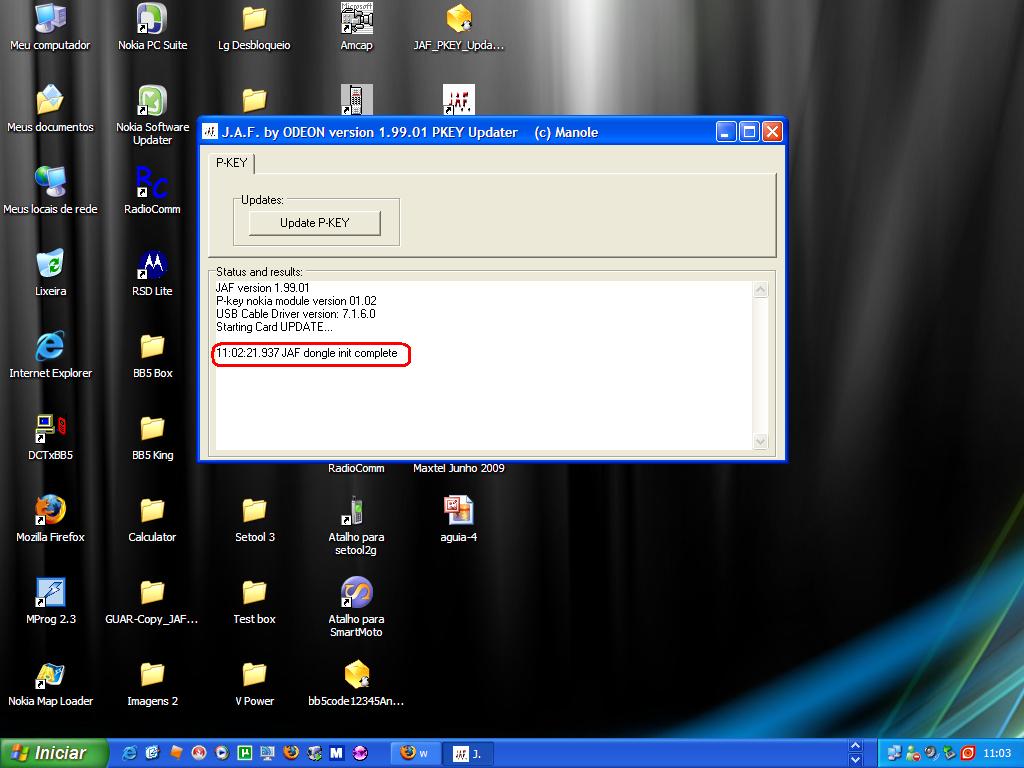Screen dimensions: 1024x768
Task: Click Windows Media Player quick launch icon
Action: [222, 753]
